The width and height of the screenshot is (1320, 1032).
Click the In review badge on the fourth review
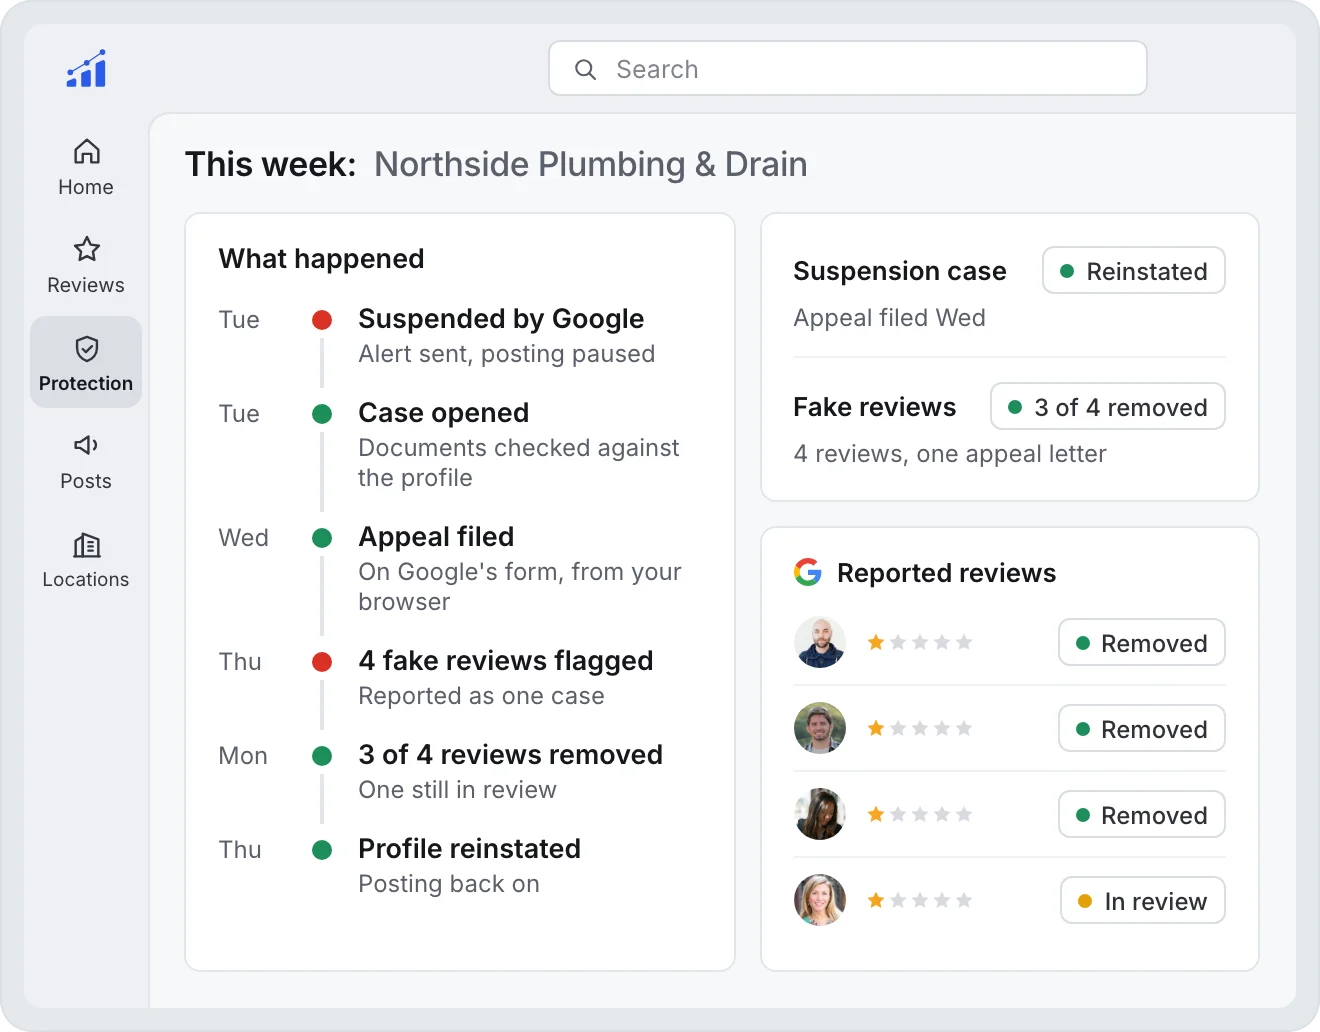tap(1143, 901)
